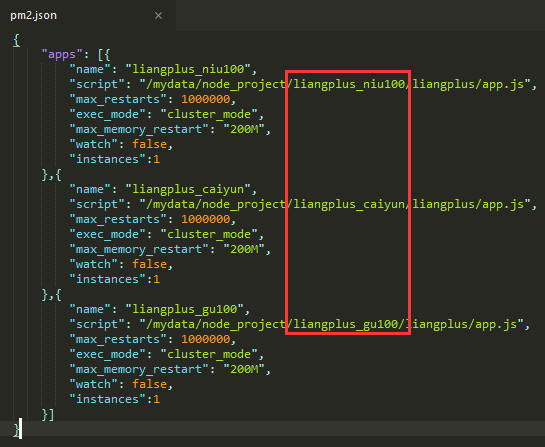The width and height of the screenshot is (545, 447).
Task: Click max_restarts 1000000 in niu100 block
Action: tap(205, 99)
